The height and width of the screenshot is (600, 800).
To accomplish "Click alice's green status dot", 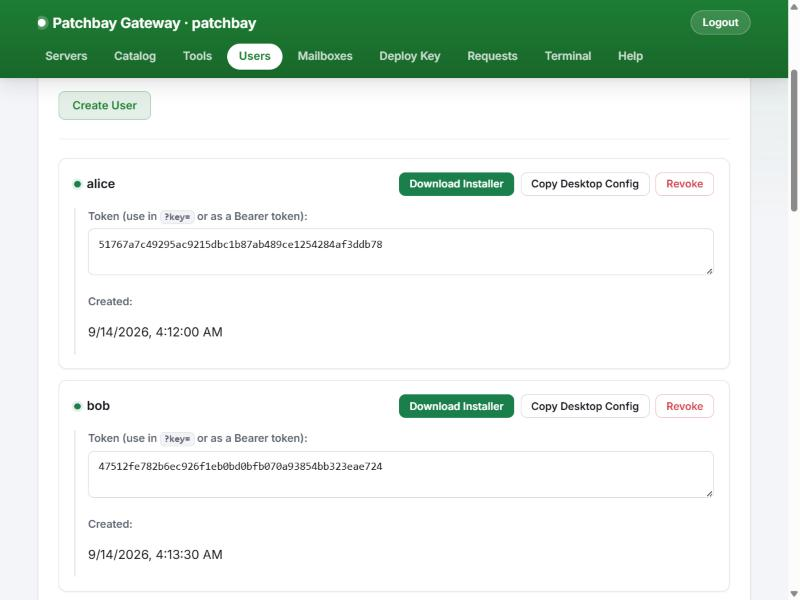I will pos(78,184).
